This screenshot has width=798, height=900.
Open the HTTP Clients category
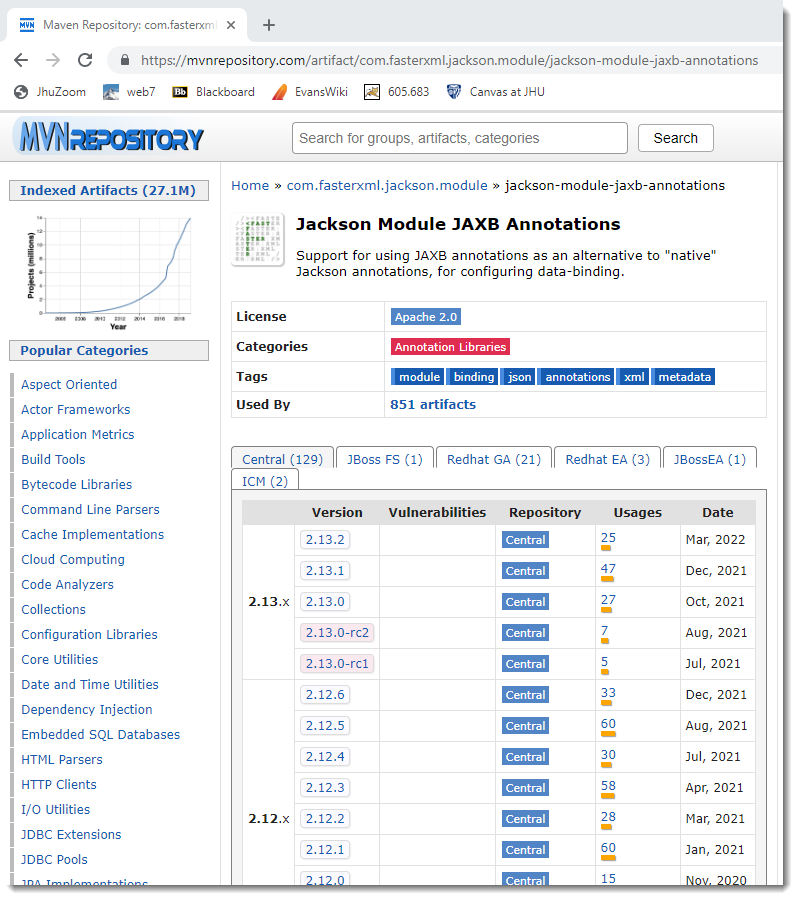59,785
